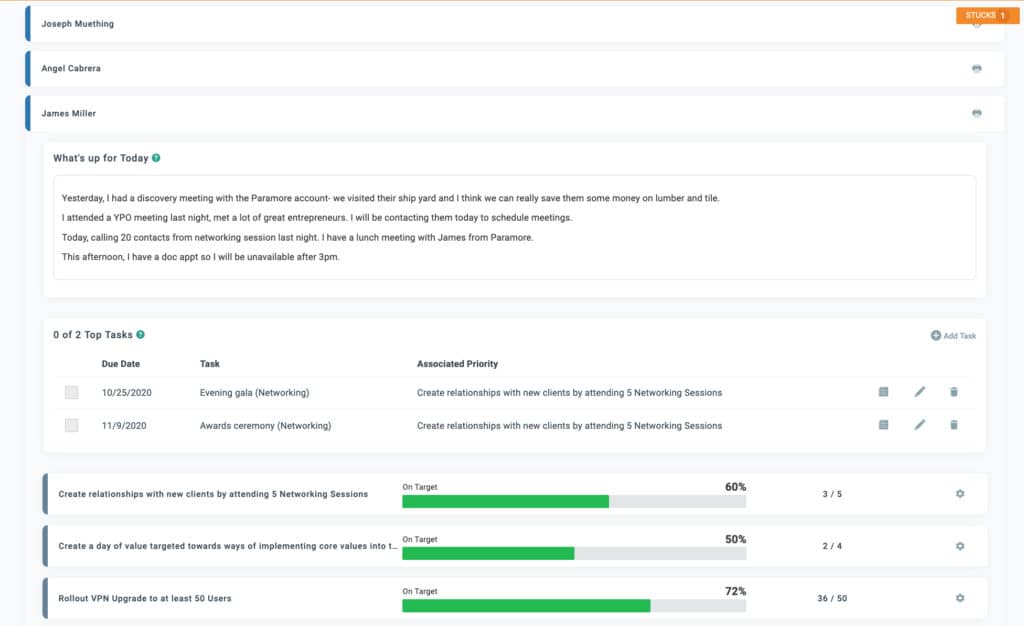Click the help icon beside What's up for Today
The image size is (1024, 626).
point(156,158)
